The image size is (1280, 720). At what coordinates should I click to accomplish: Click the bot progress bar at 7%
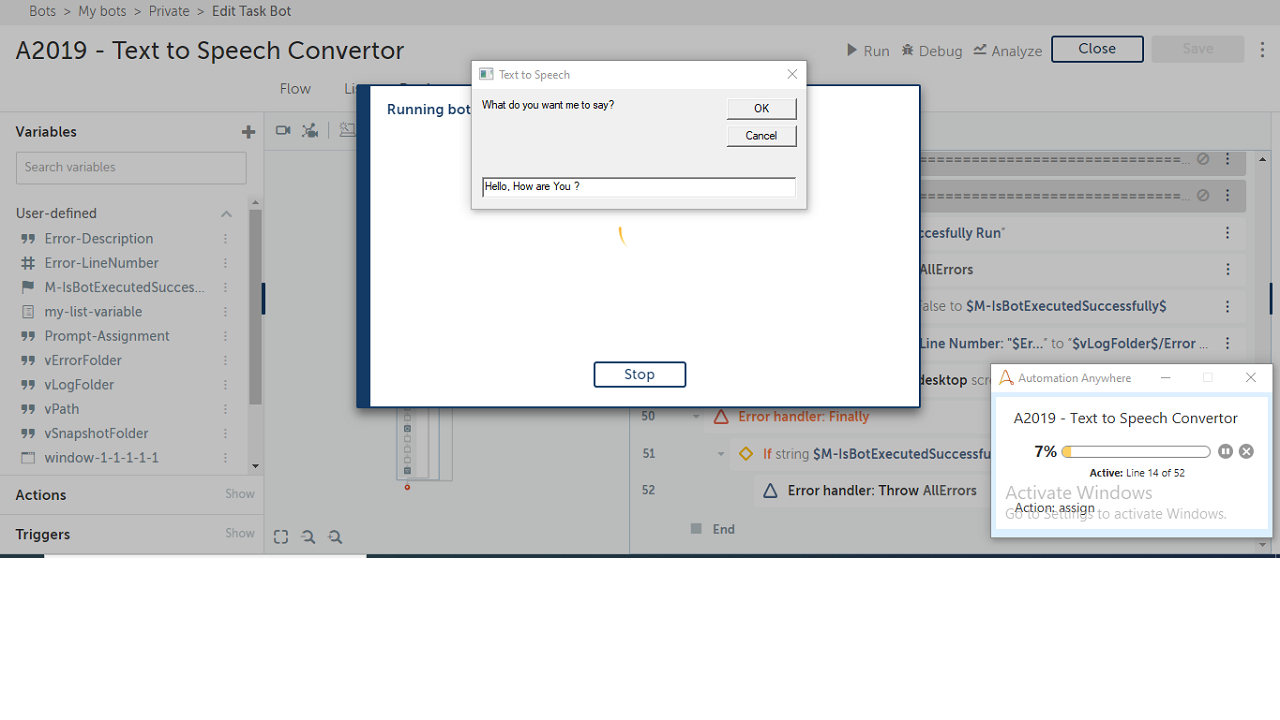tap(1136, 452)
